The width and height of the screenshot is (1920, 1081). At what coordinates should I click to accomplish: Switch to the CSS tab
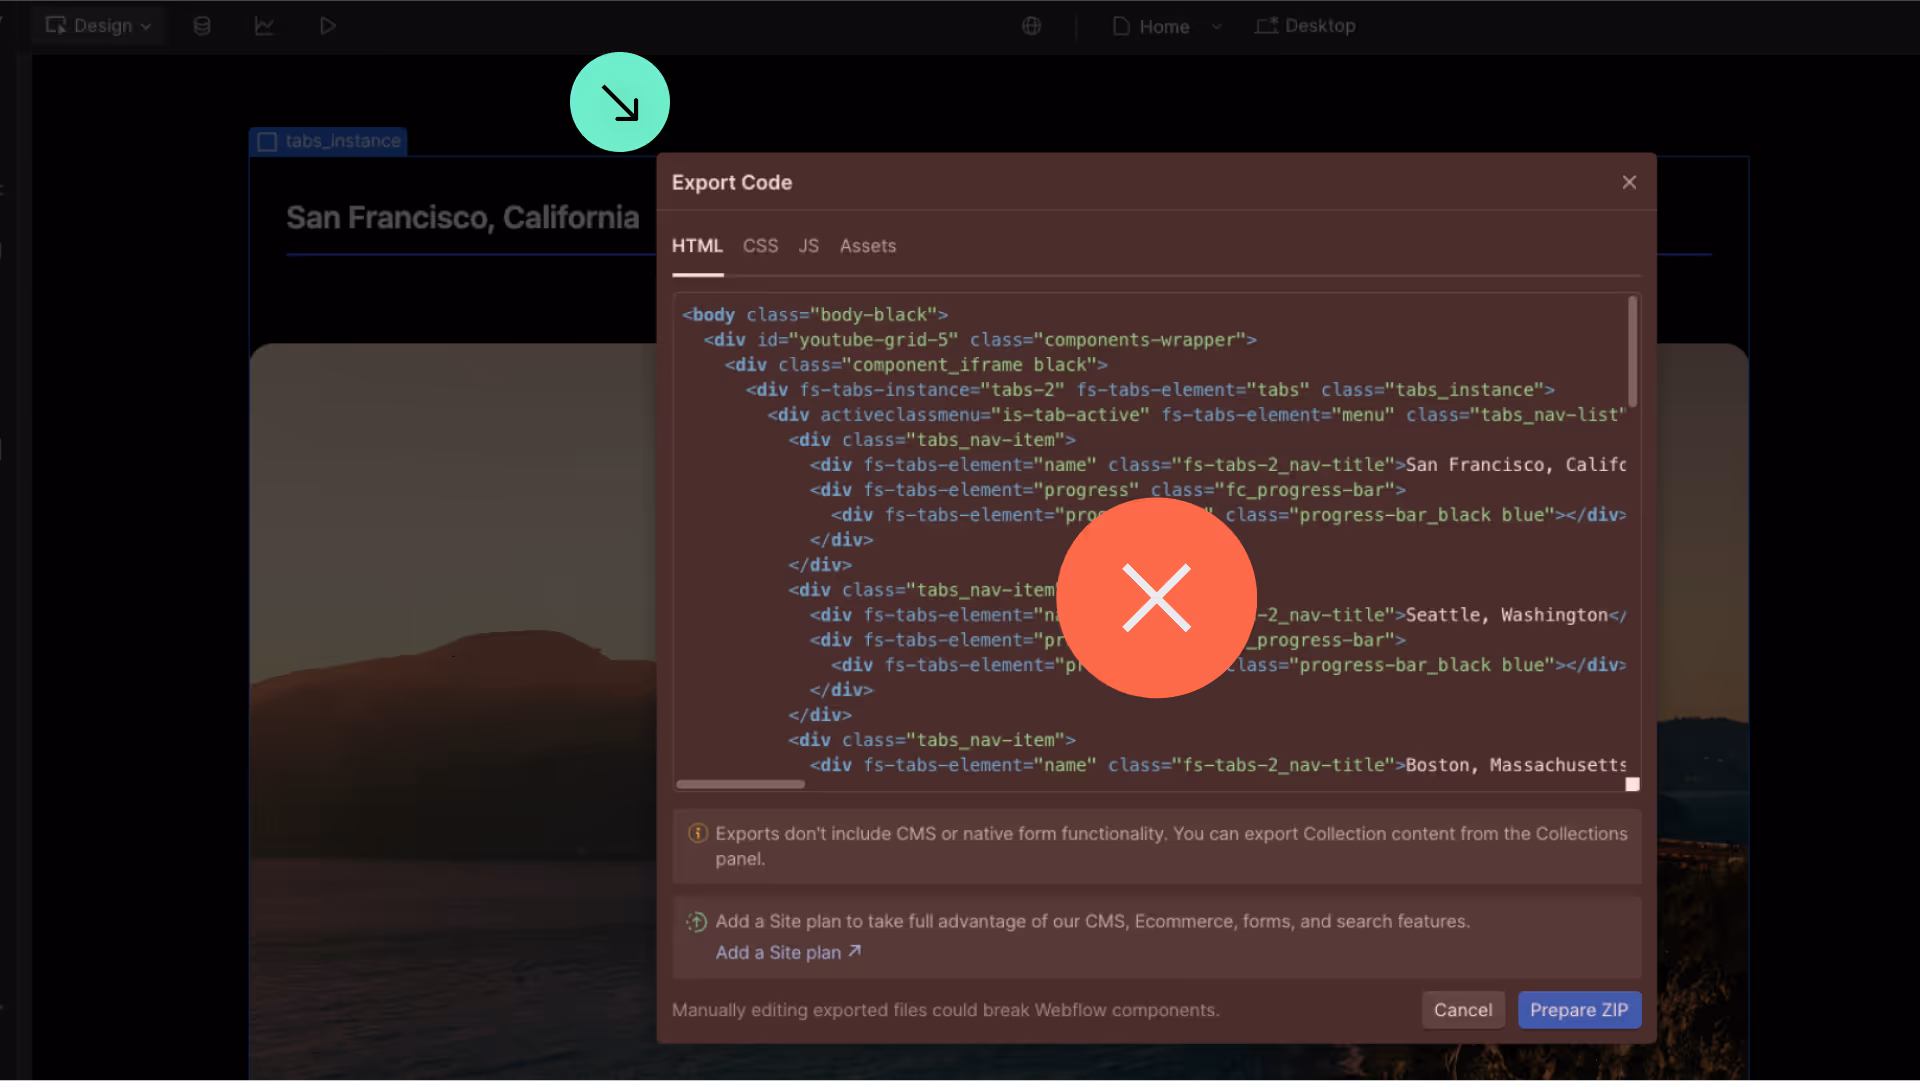(760, 246)
